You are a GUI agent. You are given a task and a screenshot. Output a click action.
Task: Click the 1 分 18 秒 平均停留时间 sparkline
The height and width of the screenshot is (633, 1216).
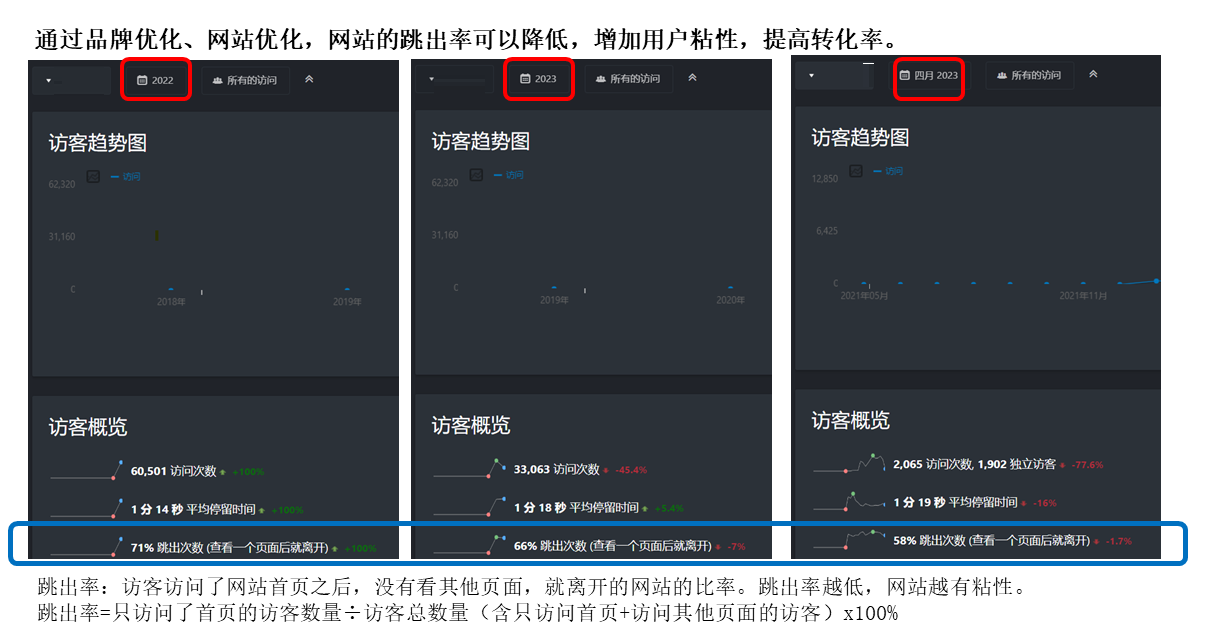[469, 507]
